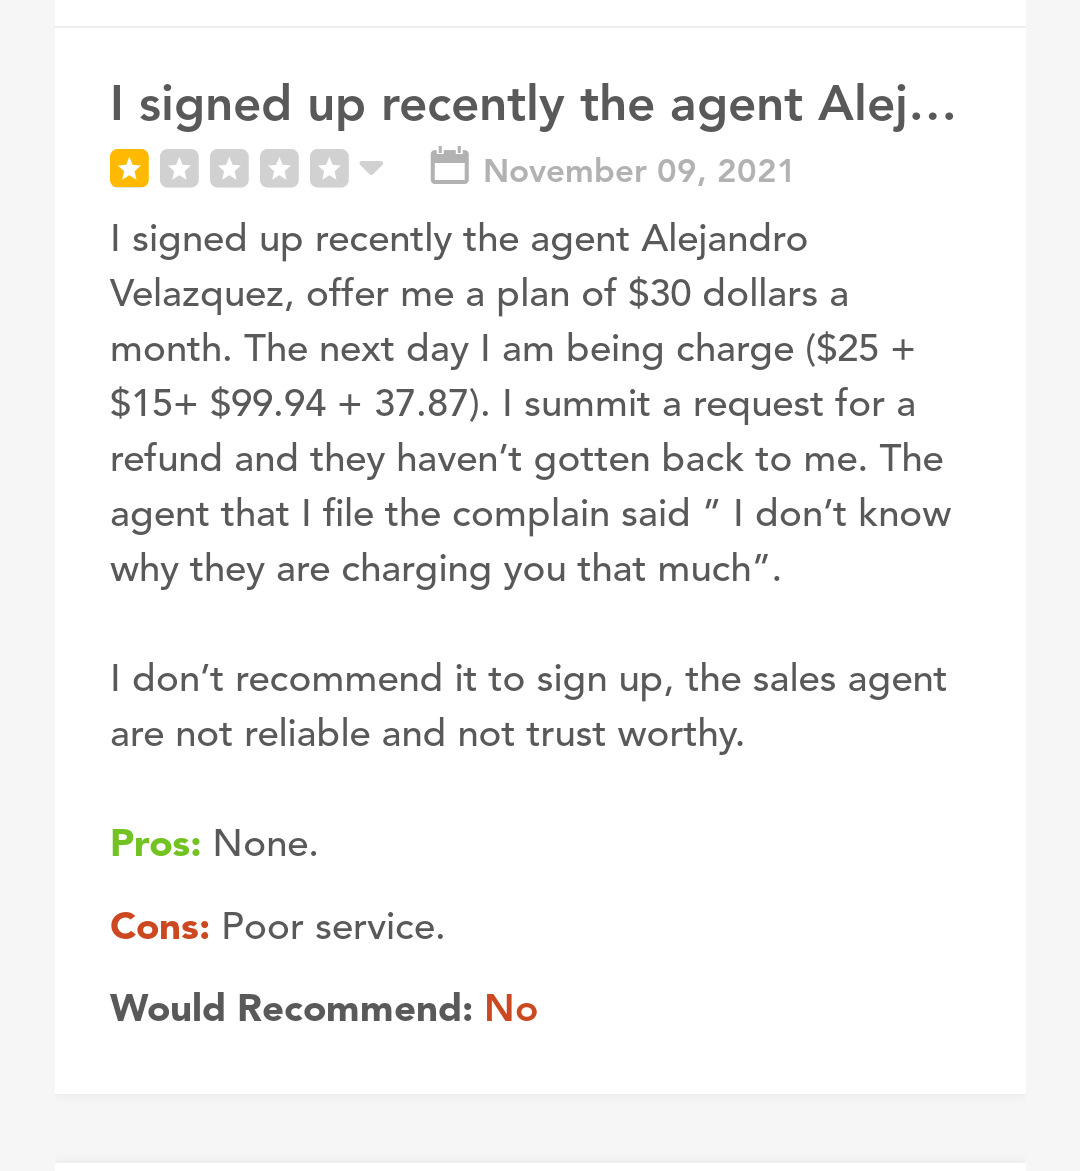Click the fifth grey star icon
1080x1171 pixels.
(329, 169)
